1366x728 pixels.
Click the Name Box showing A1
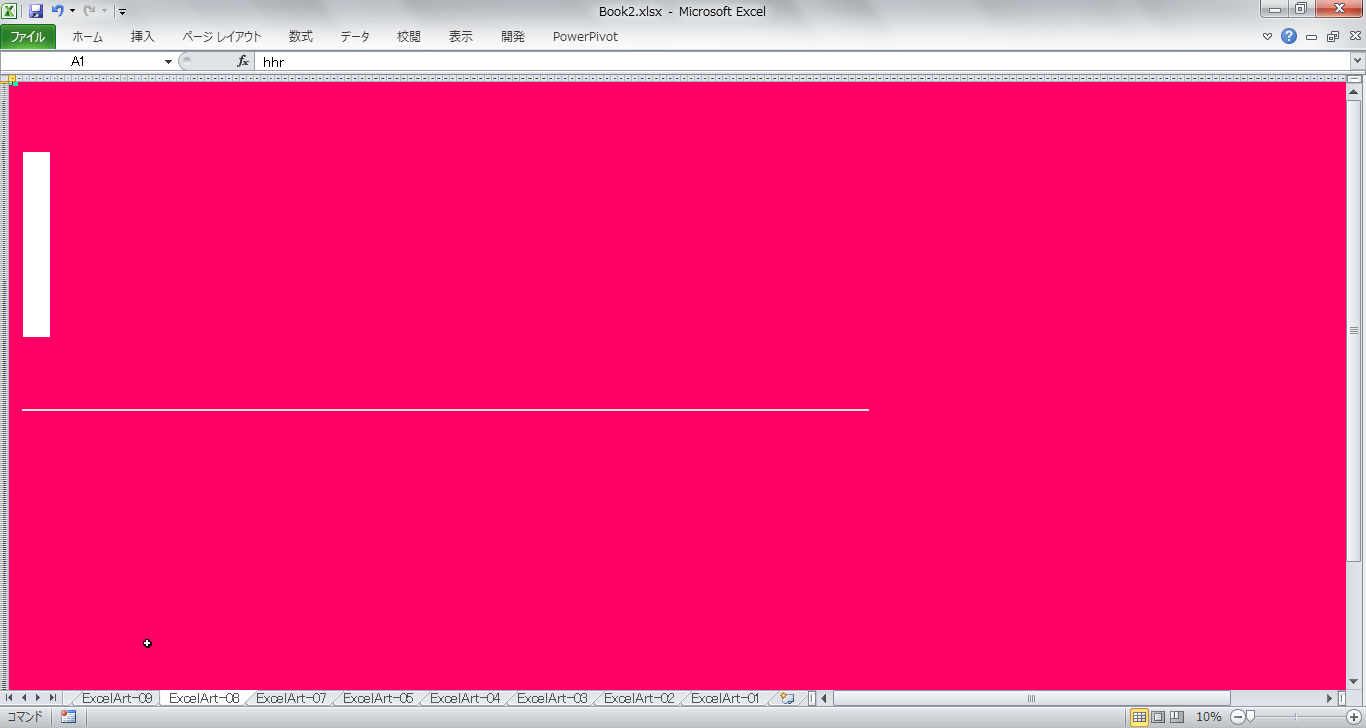click(x=80, y=61)
